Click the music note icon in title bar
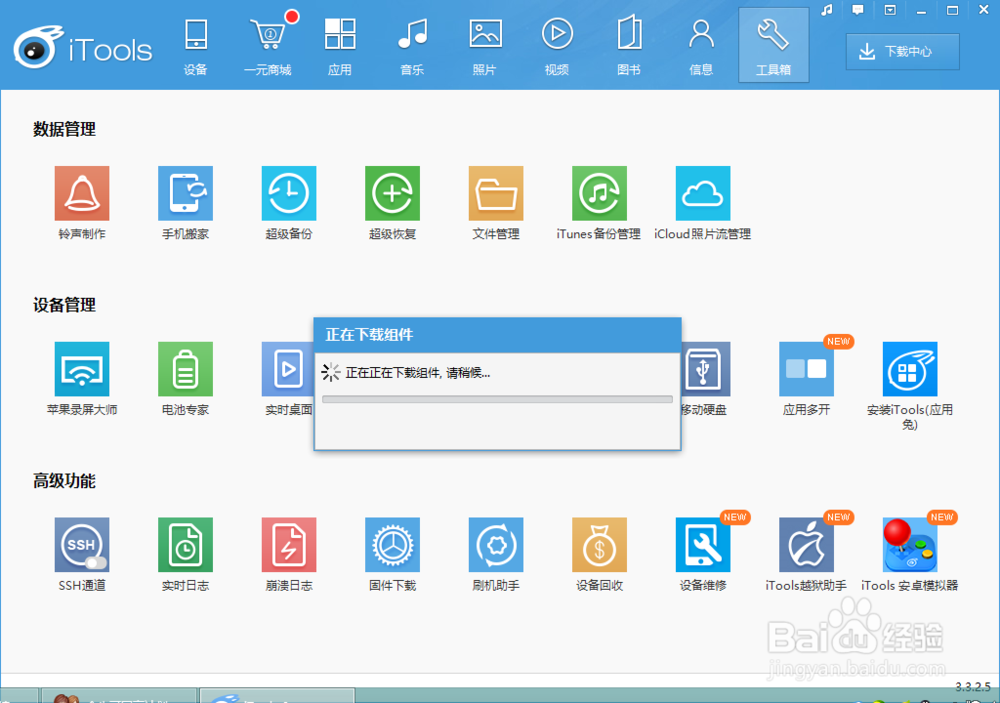 (x=827, y=10)
